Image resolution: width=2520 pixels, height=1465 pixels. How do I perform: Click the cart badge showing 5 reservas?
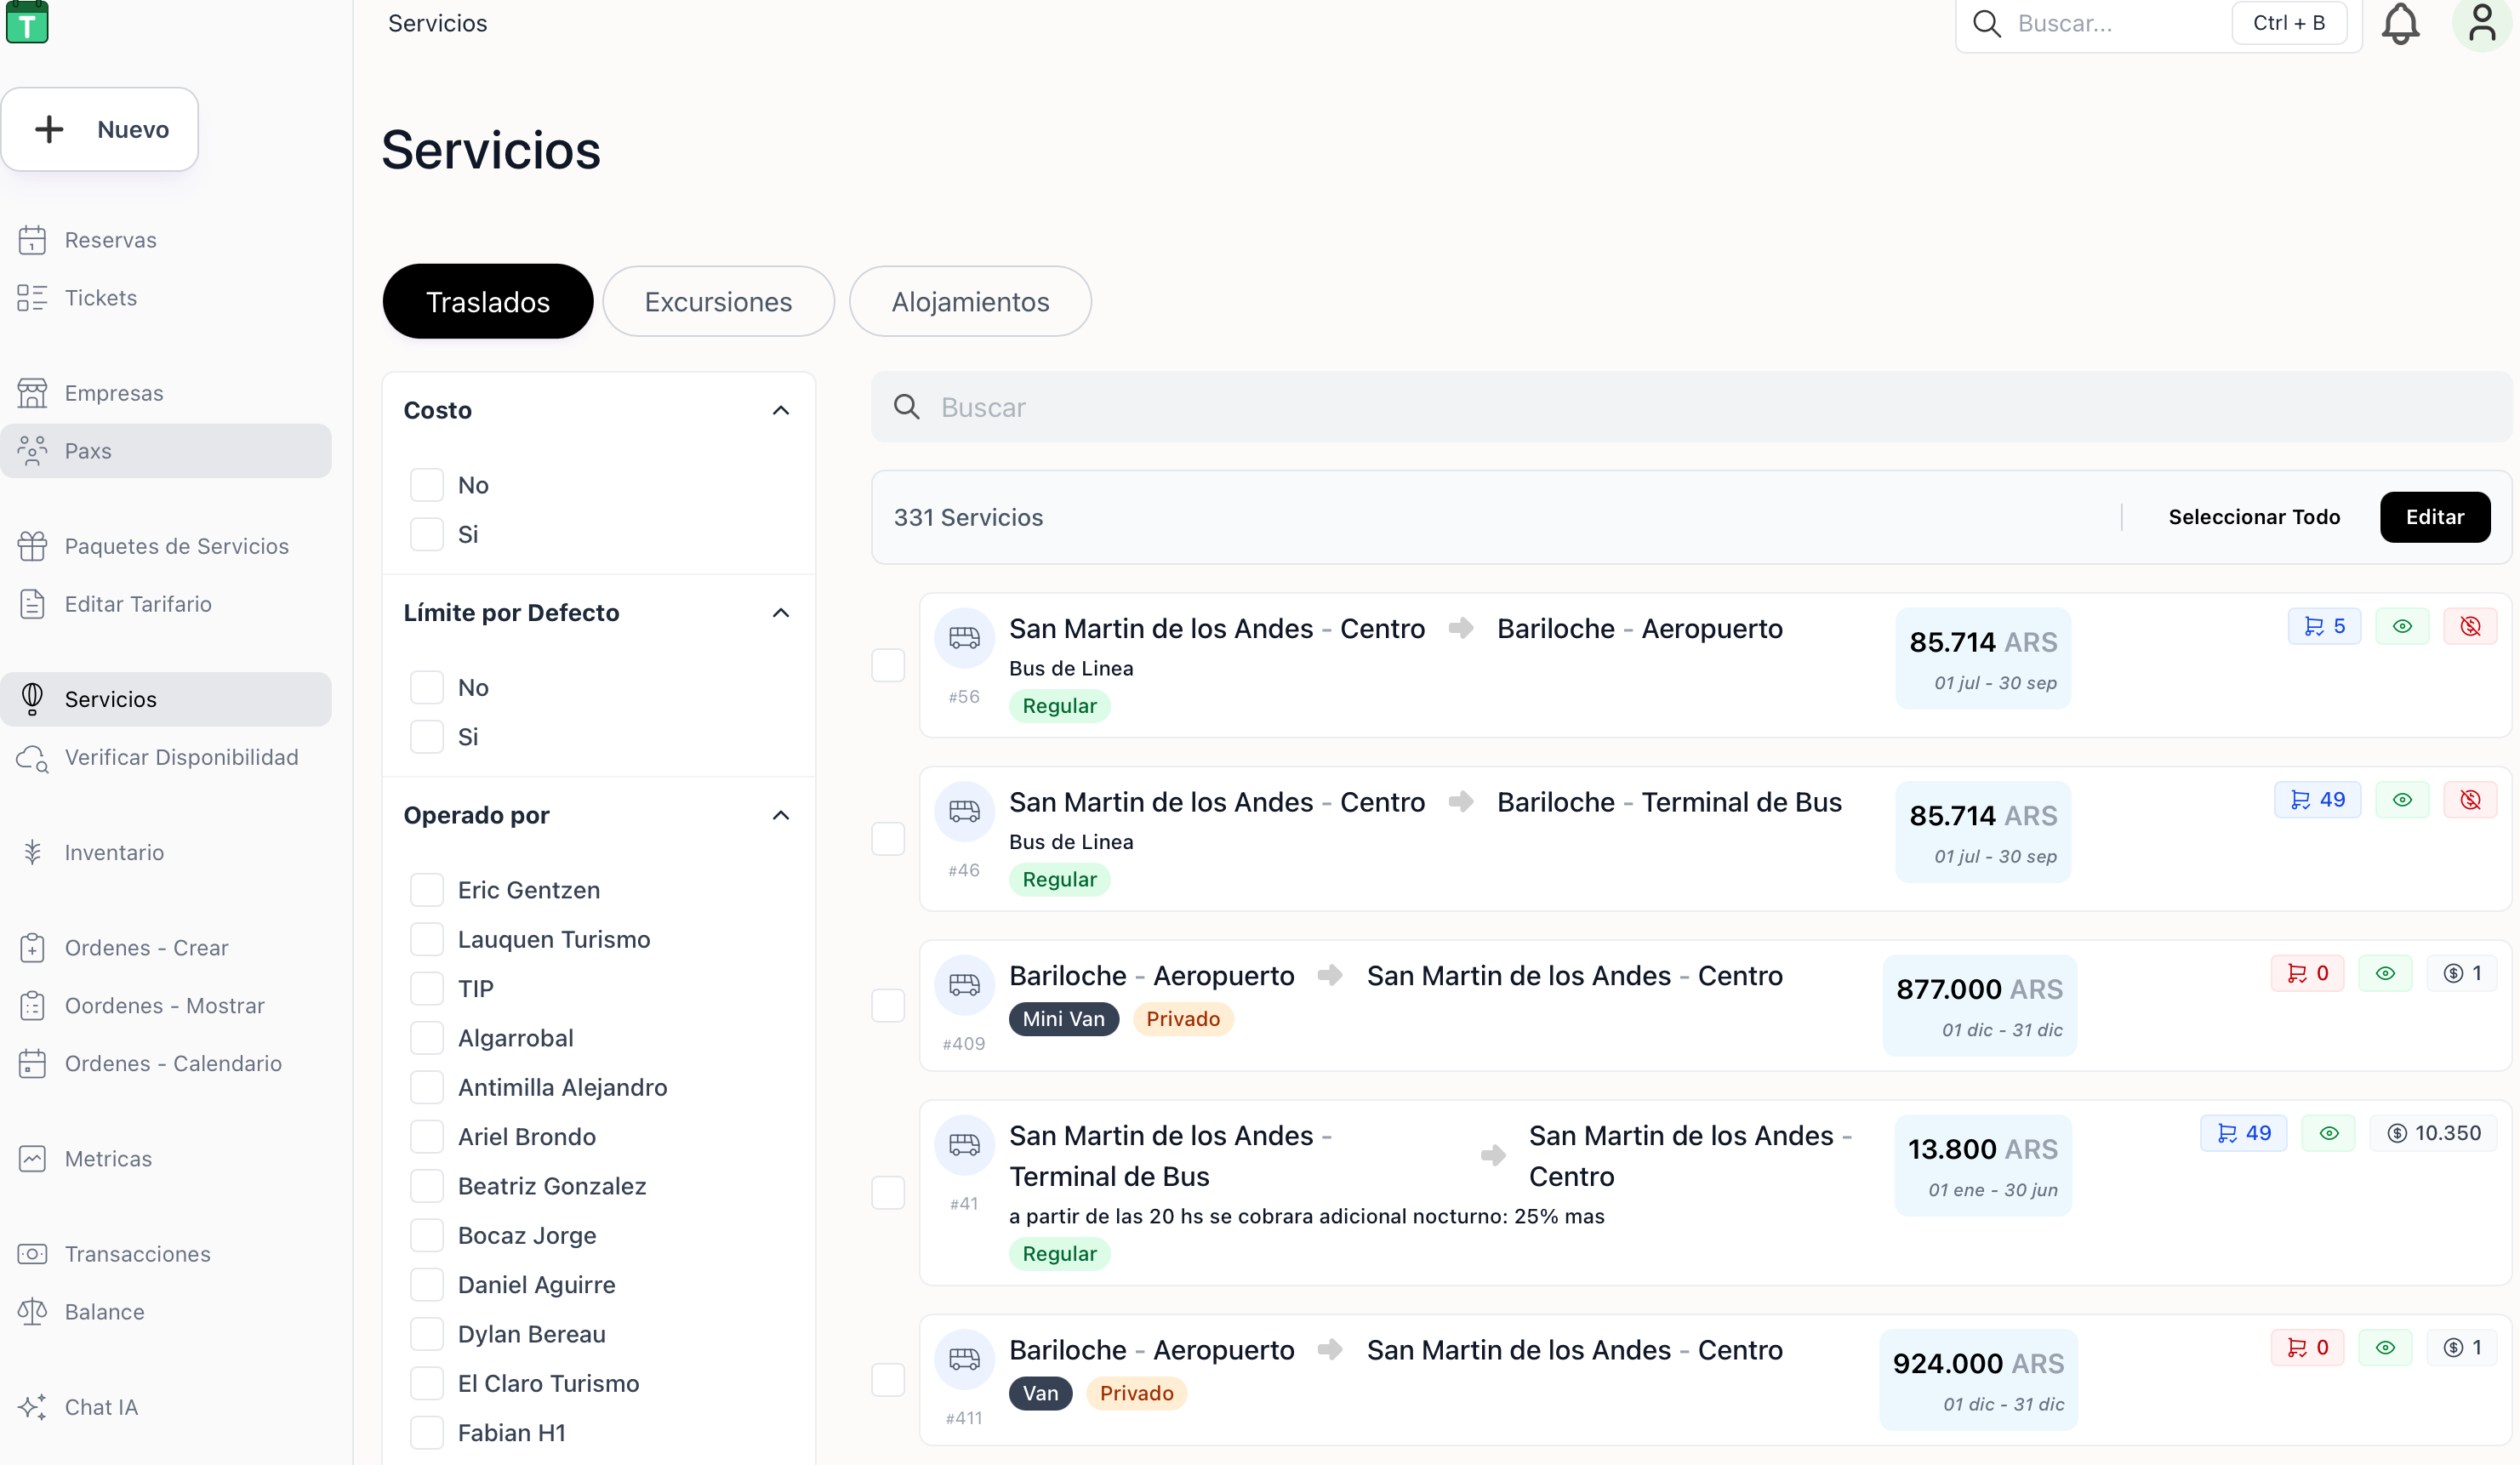coord(2324,625)
